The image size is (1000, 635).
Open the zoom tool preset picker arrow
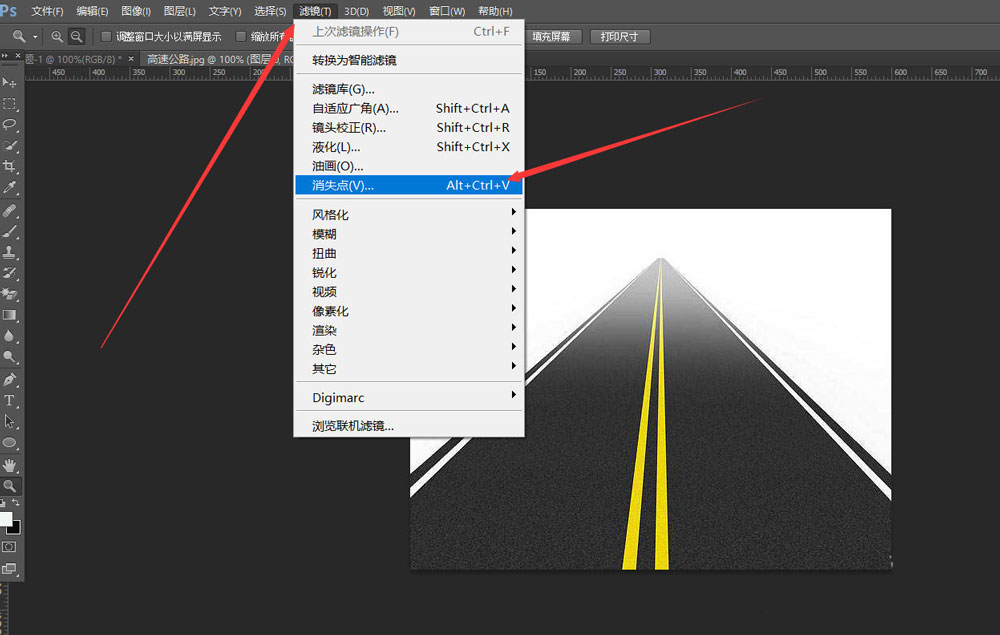coord(35,37)
